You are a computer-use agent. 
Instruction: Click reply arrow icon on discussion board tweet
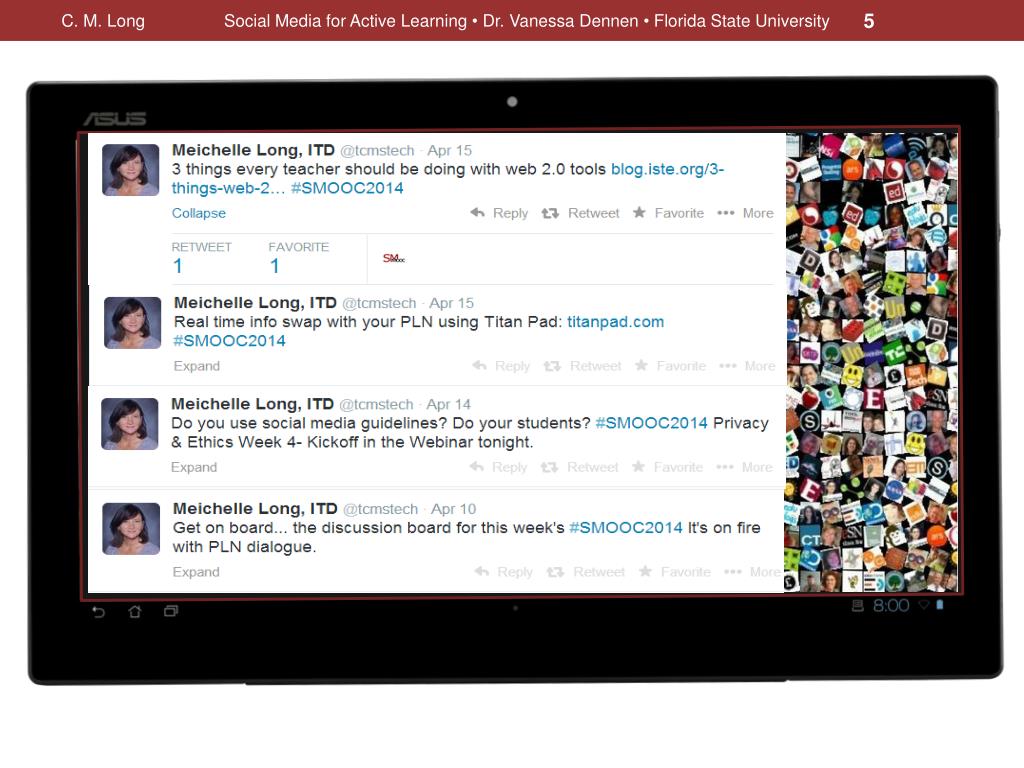coord(481,571)
